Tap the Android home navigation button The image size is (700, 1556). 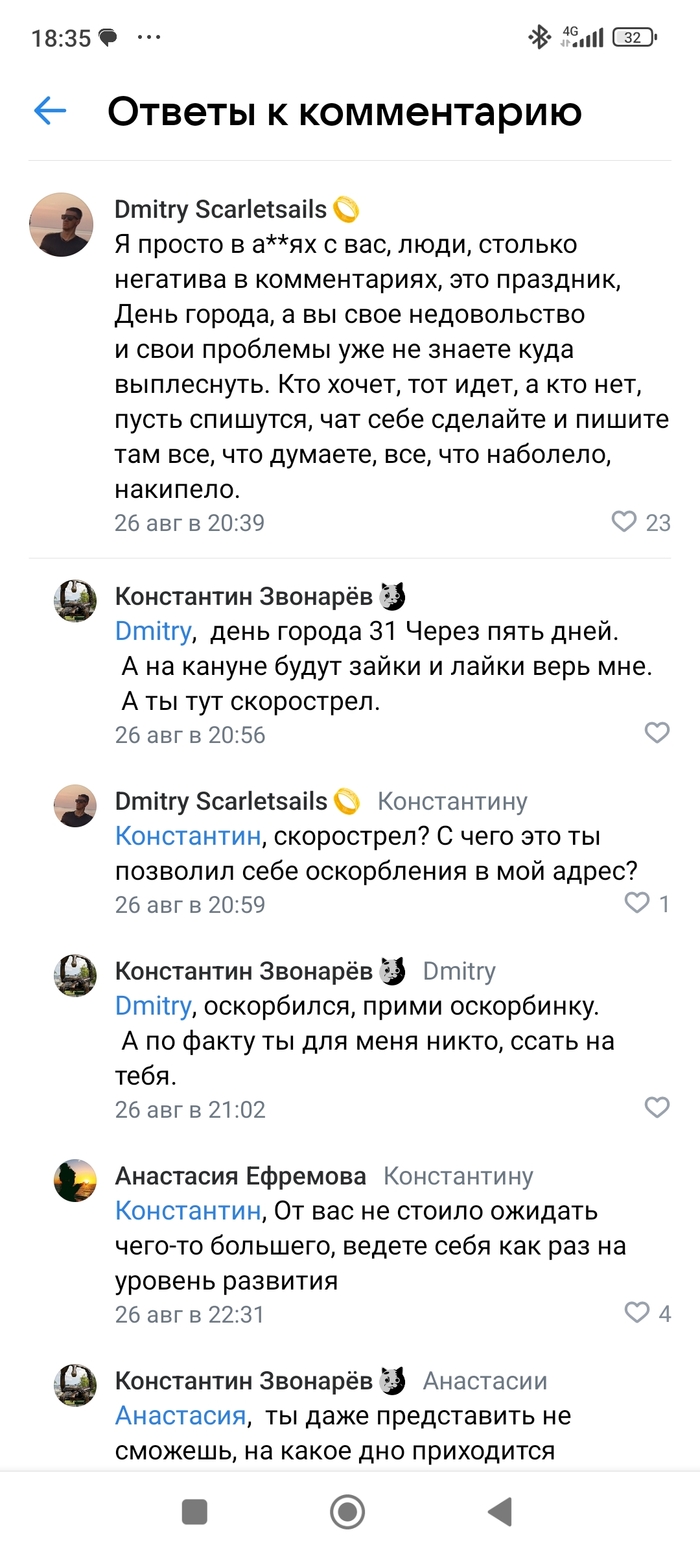(347, 1511)
